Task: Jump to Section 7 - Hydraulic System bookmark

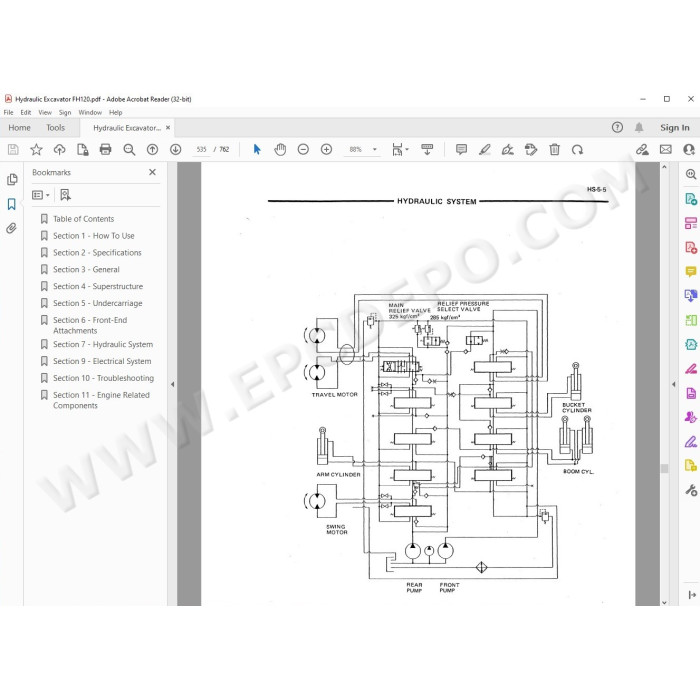Action: coord(103,344)
